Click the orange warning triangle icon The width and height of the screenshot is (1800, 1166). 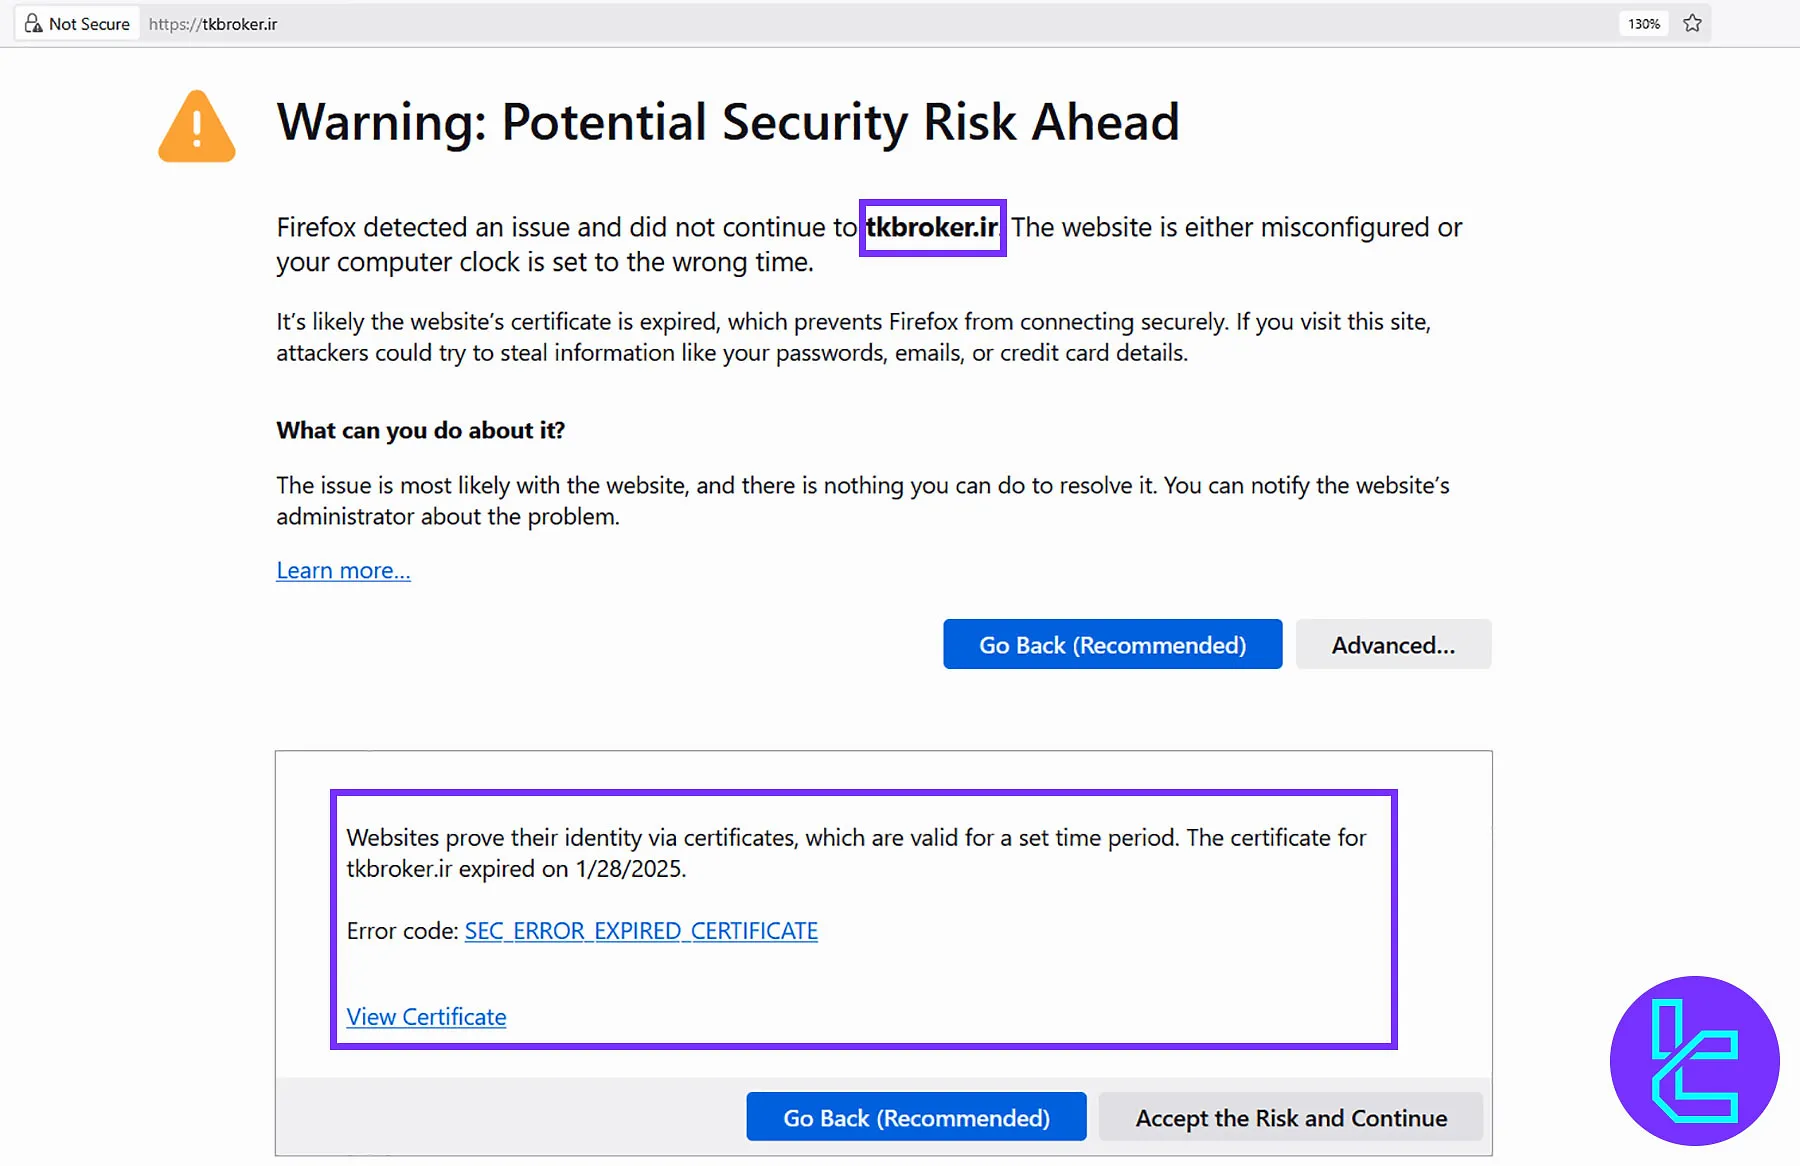[x=197, y=127]
